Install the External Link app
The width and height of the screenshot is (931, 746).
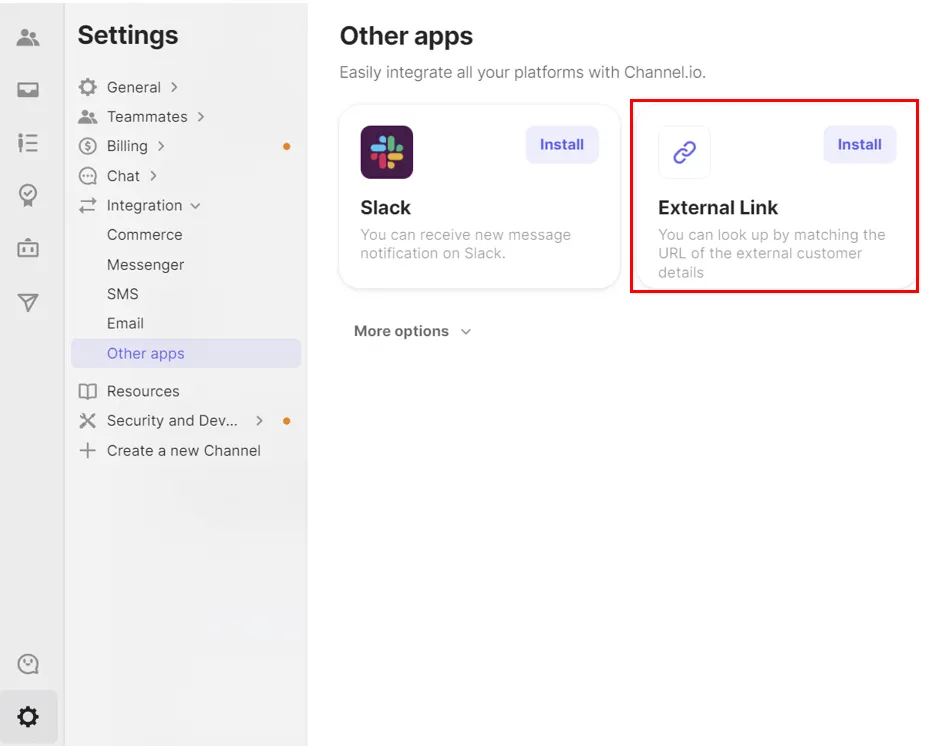(859, 145)
